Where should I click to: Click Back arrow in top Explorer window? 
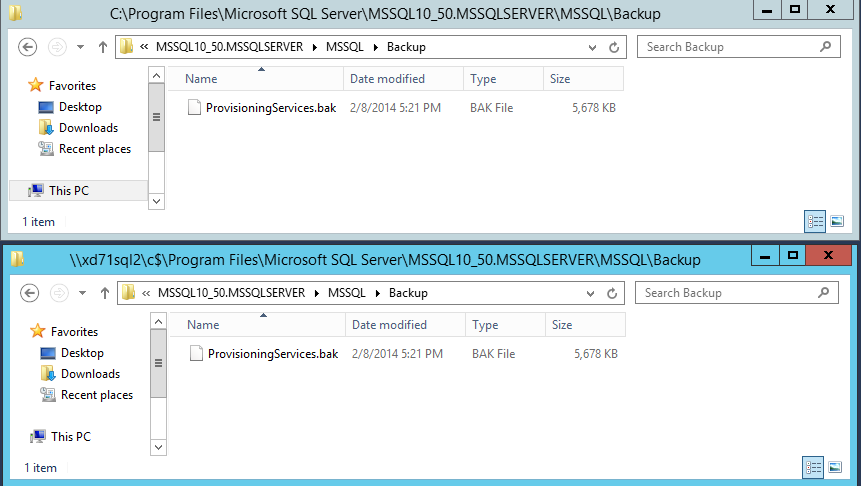point(28,47)
